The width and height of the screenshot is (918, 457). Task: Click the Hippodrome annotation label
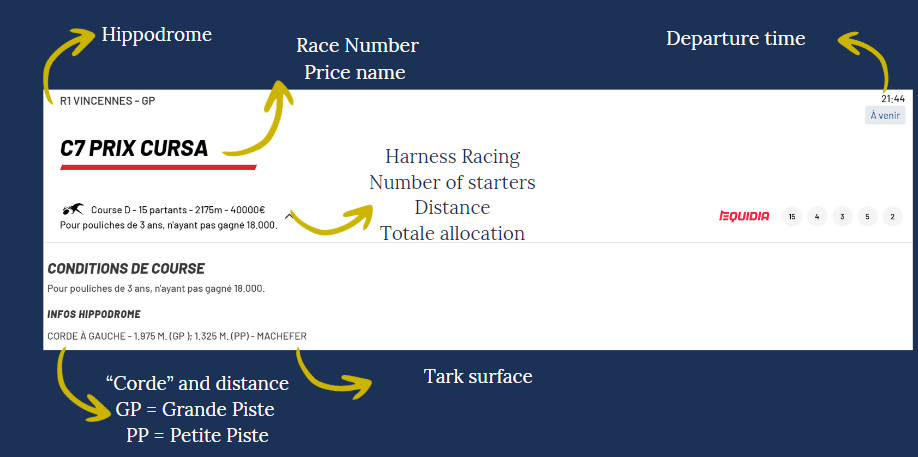[156, 35]
